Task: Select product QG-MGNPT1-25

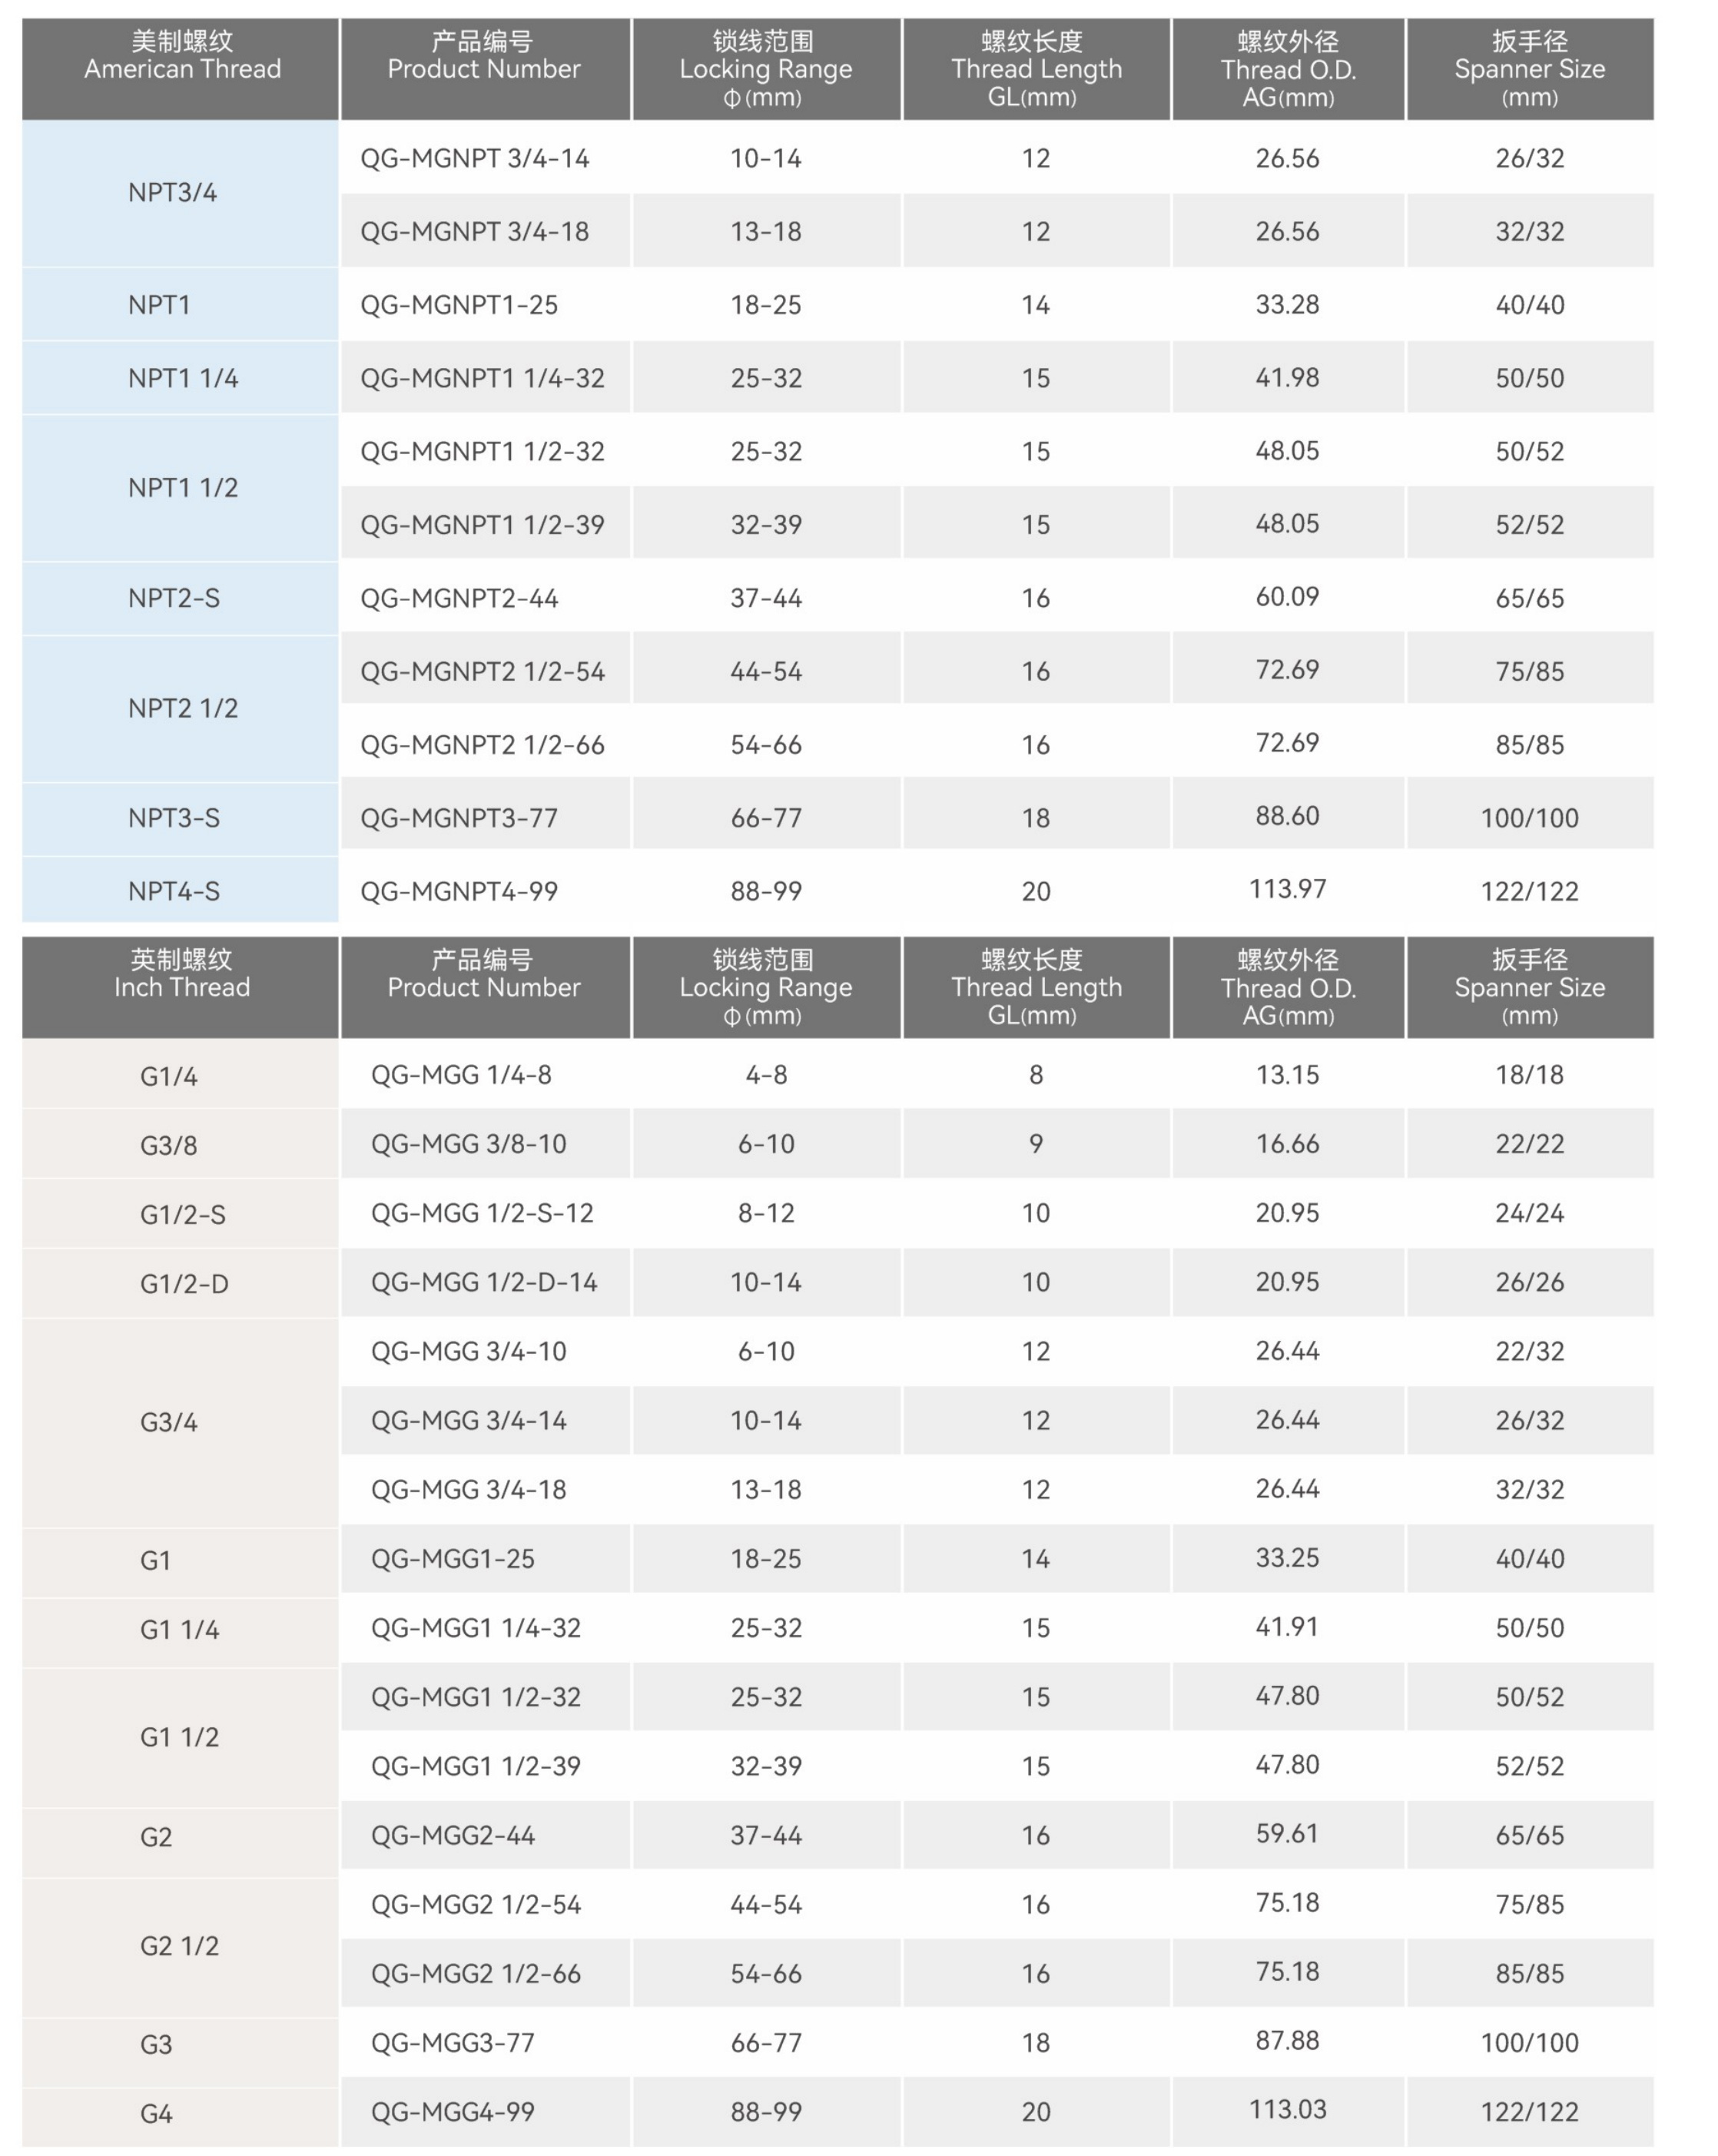Action: (x=459, y=305)
